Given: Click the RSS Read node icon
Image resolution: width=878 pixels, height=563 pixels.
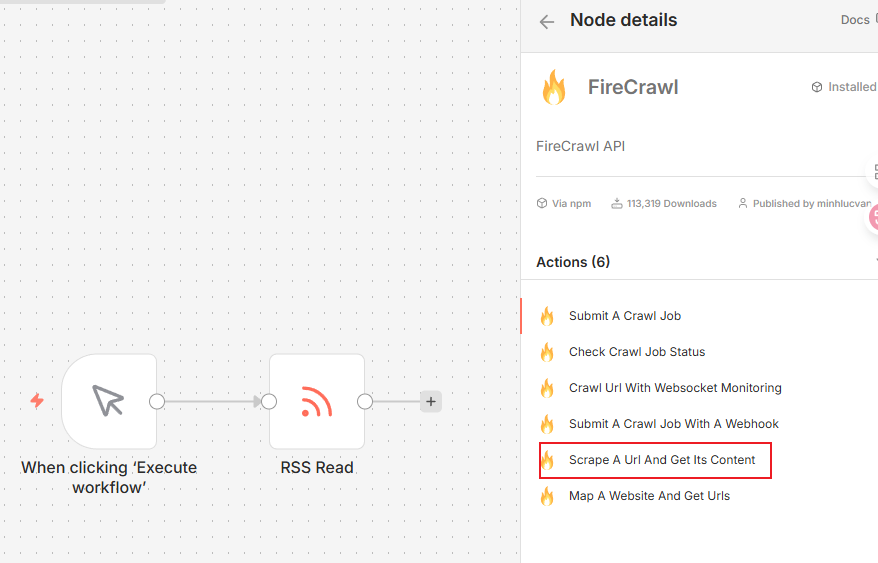Looking at the screenshot, I should (316, 402).
